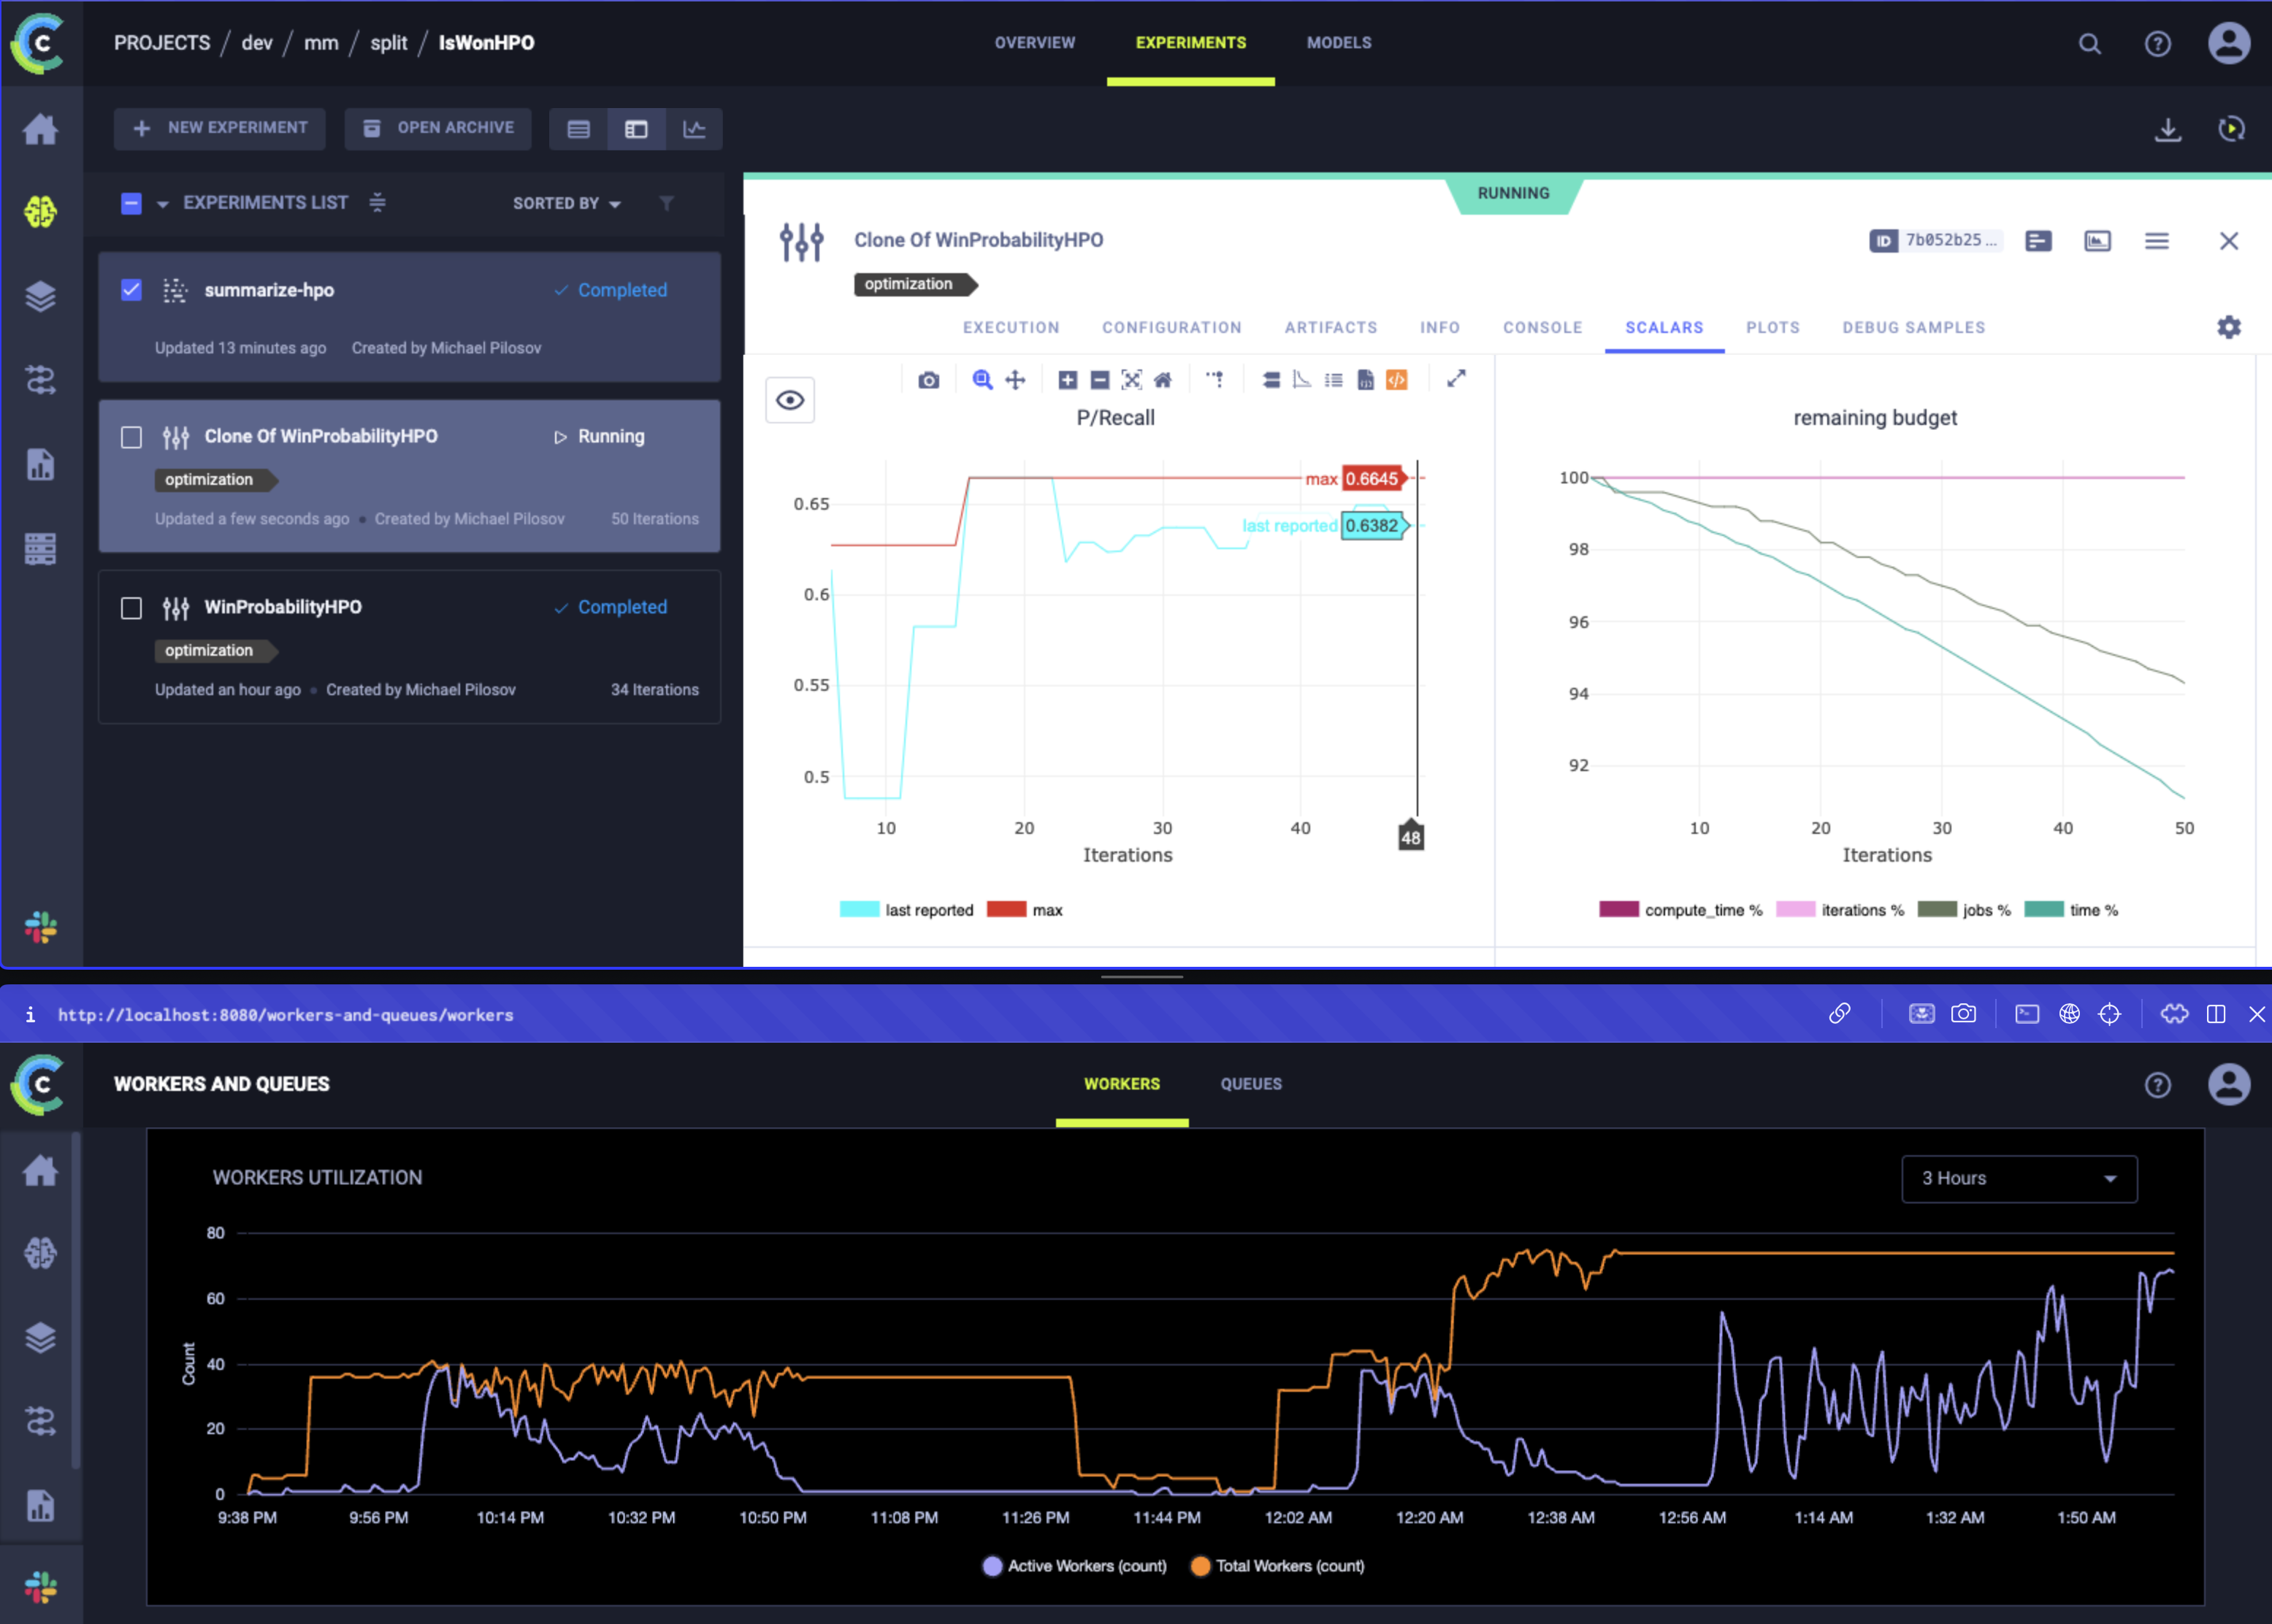2272x1624 pixels.
Task: Go to the MODELS tab
Action: pos(1339,43)
